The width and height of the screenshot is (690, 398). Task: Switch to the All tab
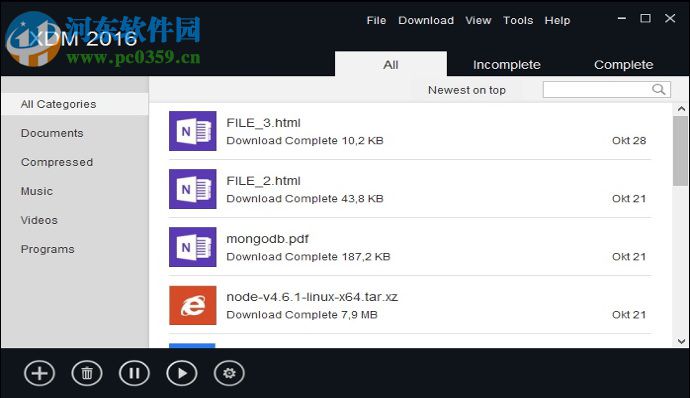391,64
